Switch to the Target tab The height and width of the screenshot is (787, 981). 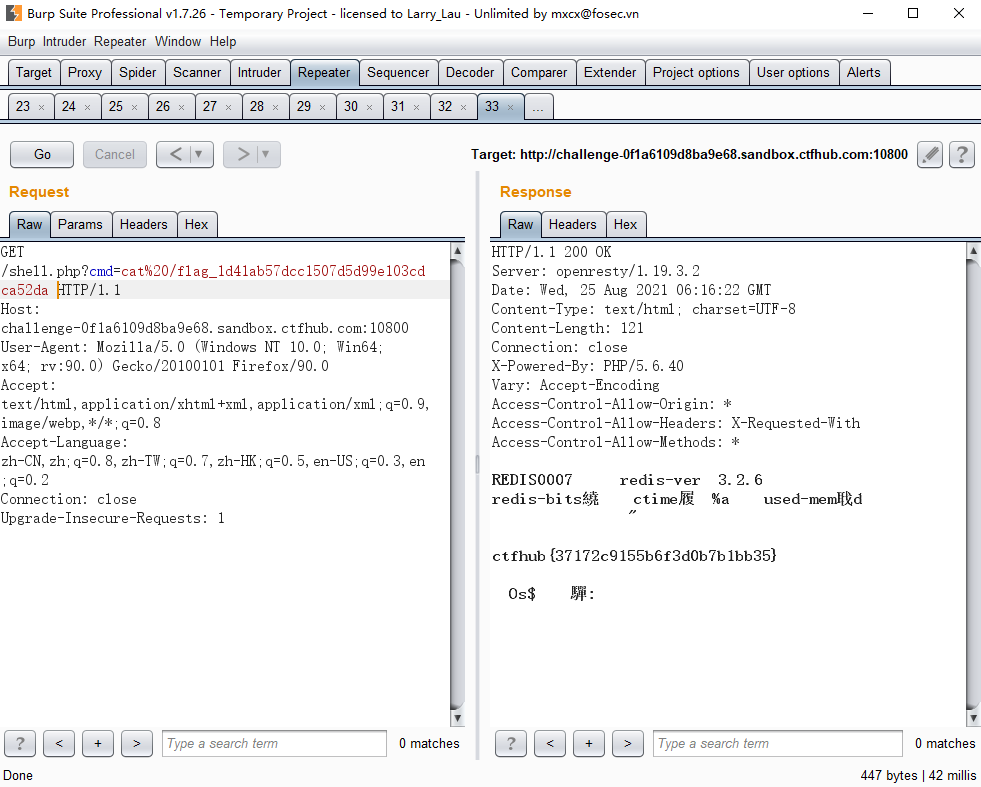click(x=34, y=73)
